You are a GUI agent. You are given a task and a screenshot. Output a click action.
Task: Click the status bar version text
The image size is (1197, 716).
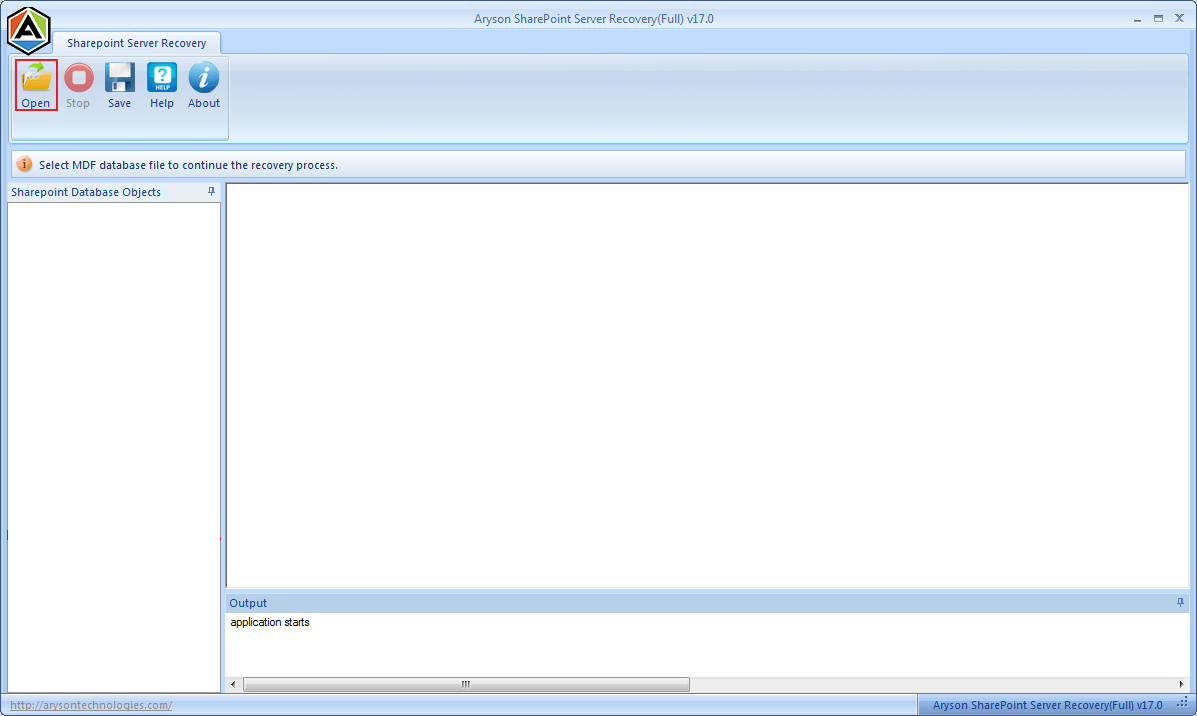(x=1047, y=705)
